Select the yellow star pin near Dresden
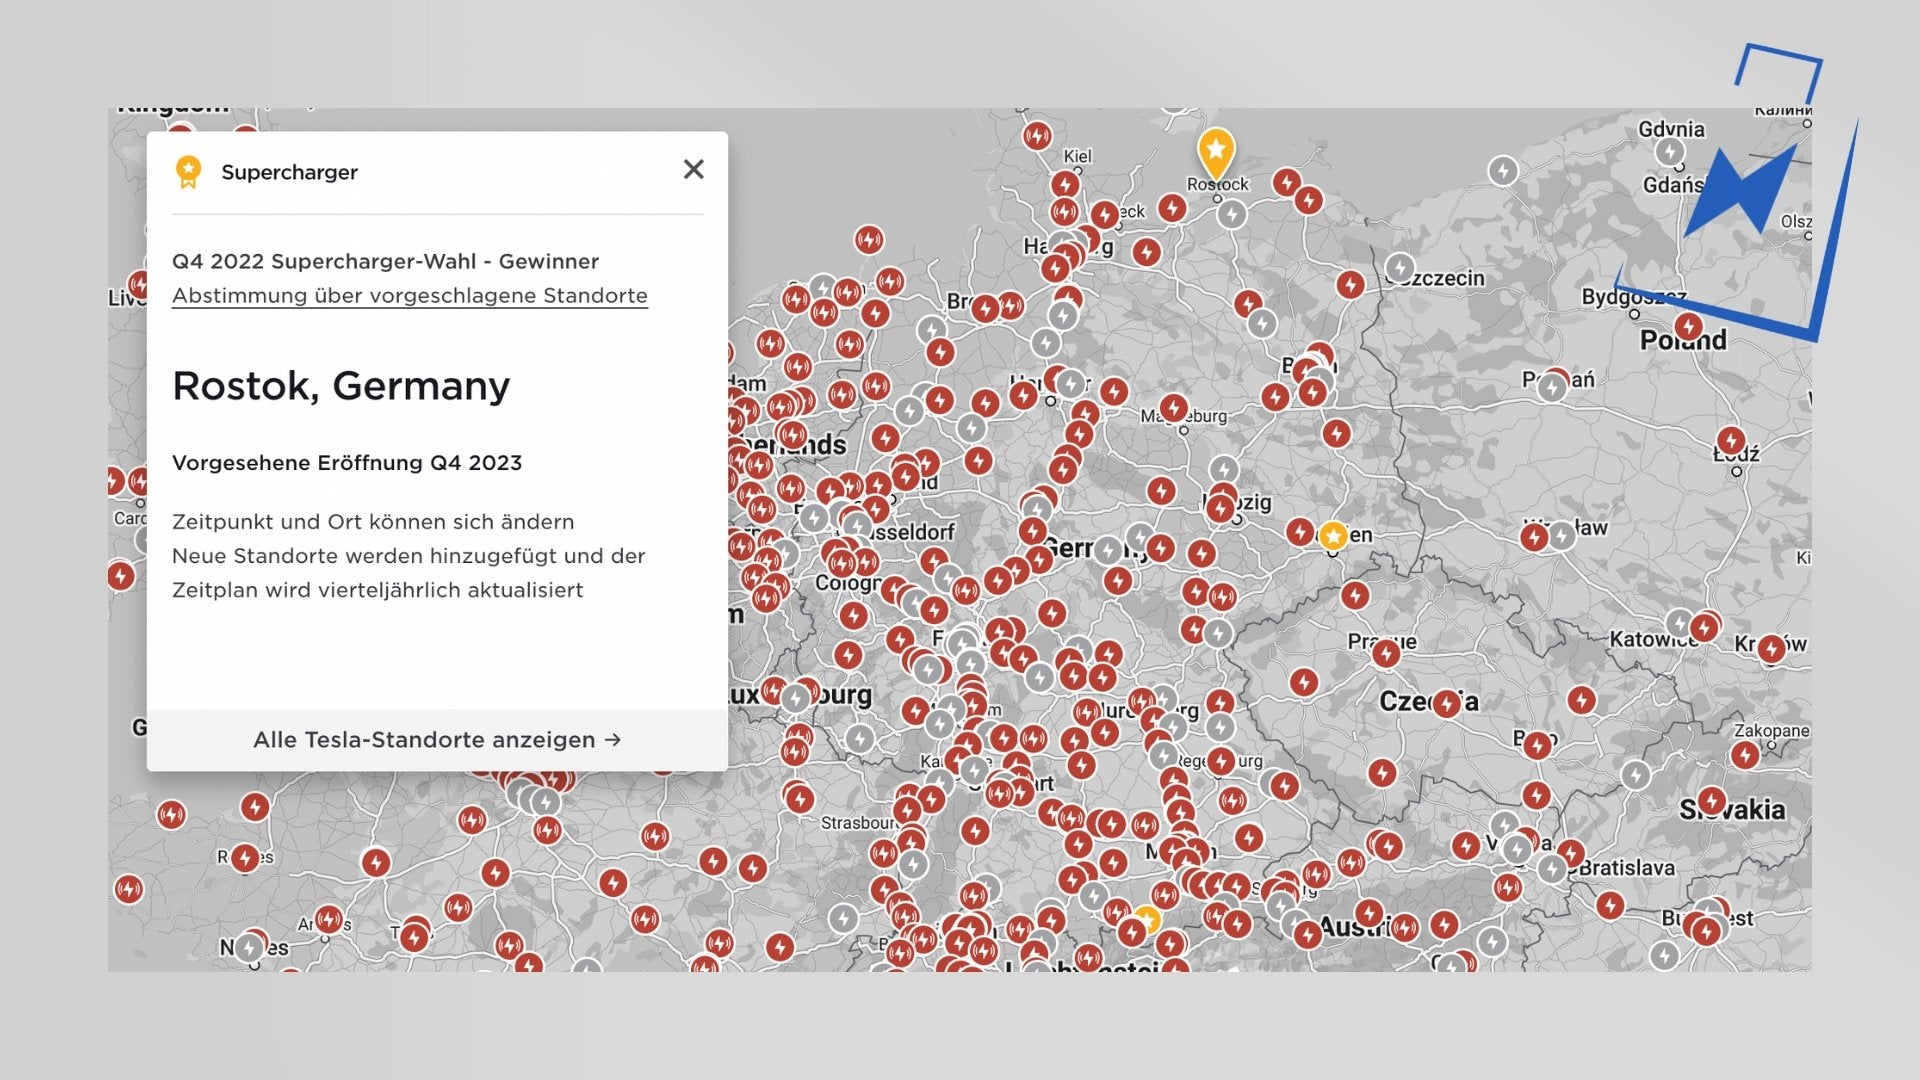This screenshot has height=1080, width=1920. pyautogui.click(x=1332, y=536)
